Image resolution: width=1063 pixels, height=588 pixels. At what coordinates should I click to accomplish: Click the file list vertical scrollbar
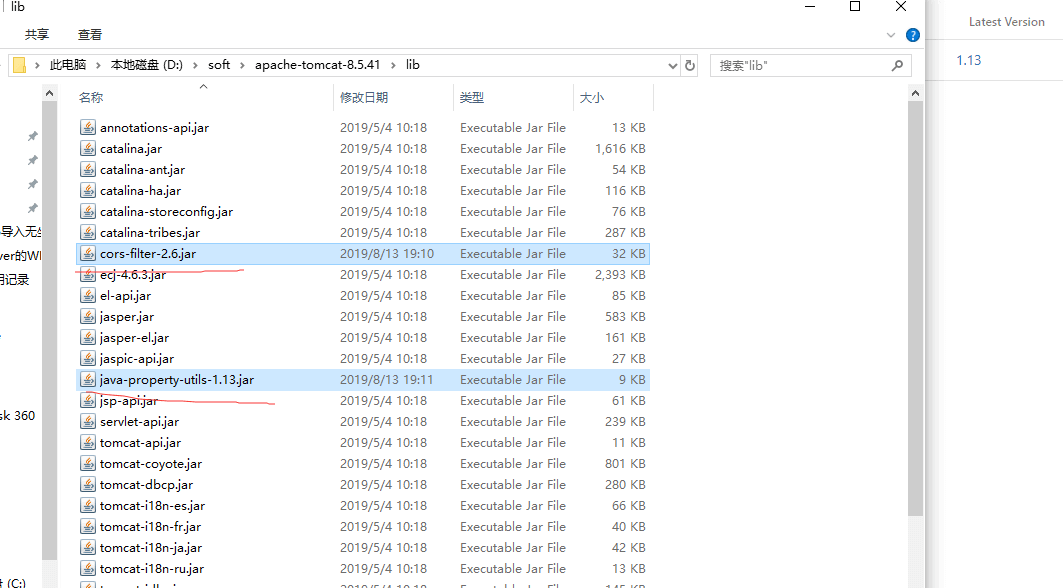pos(915,300)
